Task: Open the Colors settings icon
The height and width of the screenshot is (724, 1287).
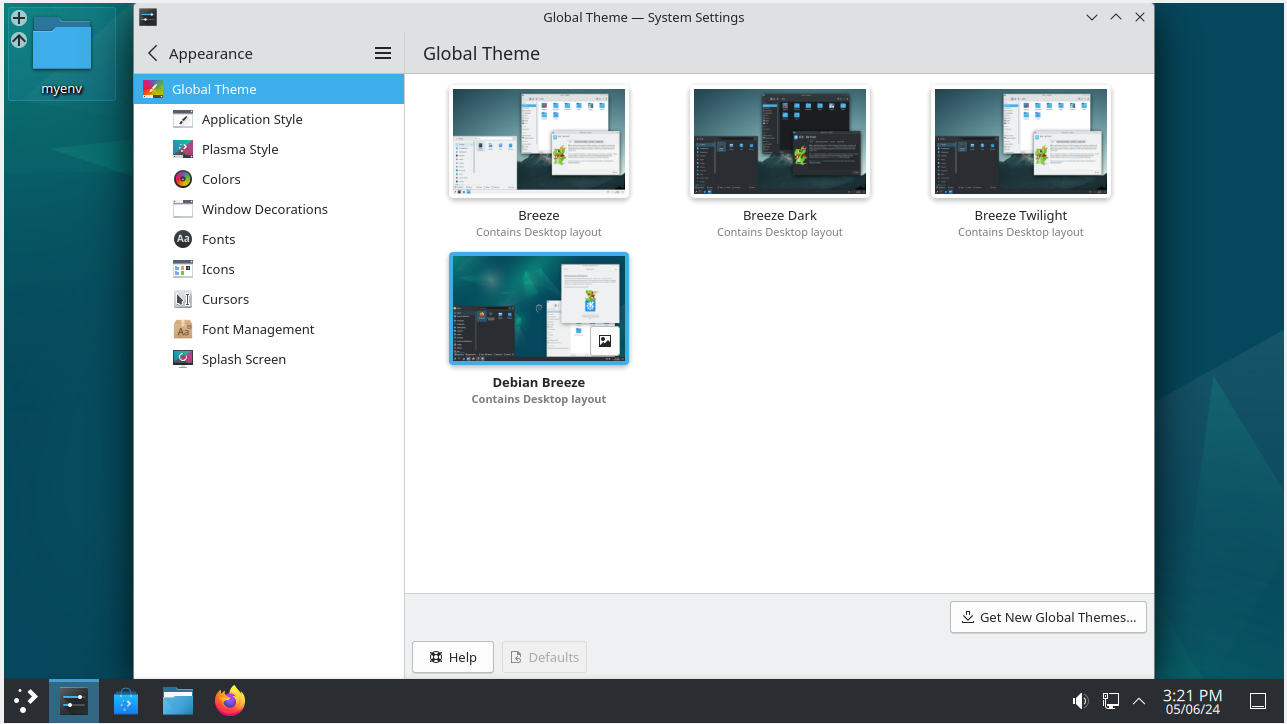Action: pos(182,179)
